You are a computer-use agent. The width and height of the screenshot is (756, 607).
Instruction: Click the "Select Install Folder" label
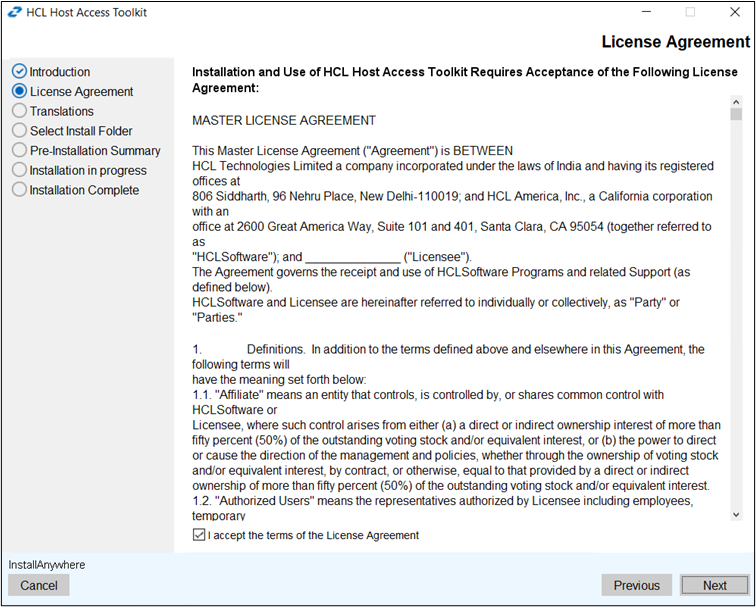[81, 131]
